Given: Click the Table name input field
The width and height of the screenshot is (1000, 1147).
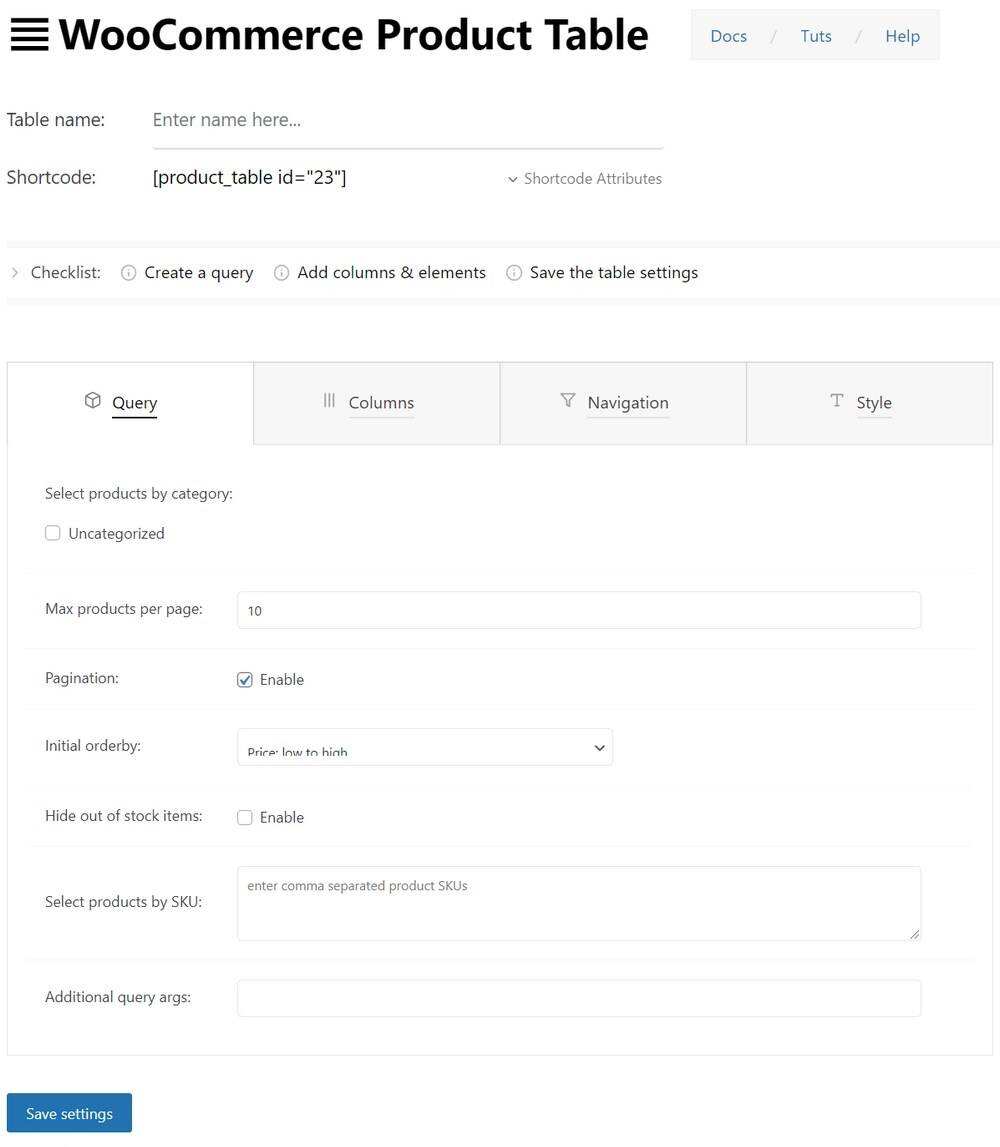Looking at the screenshot, I should point(407,121).
